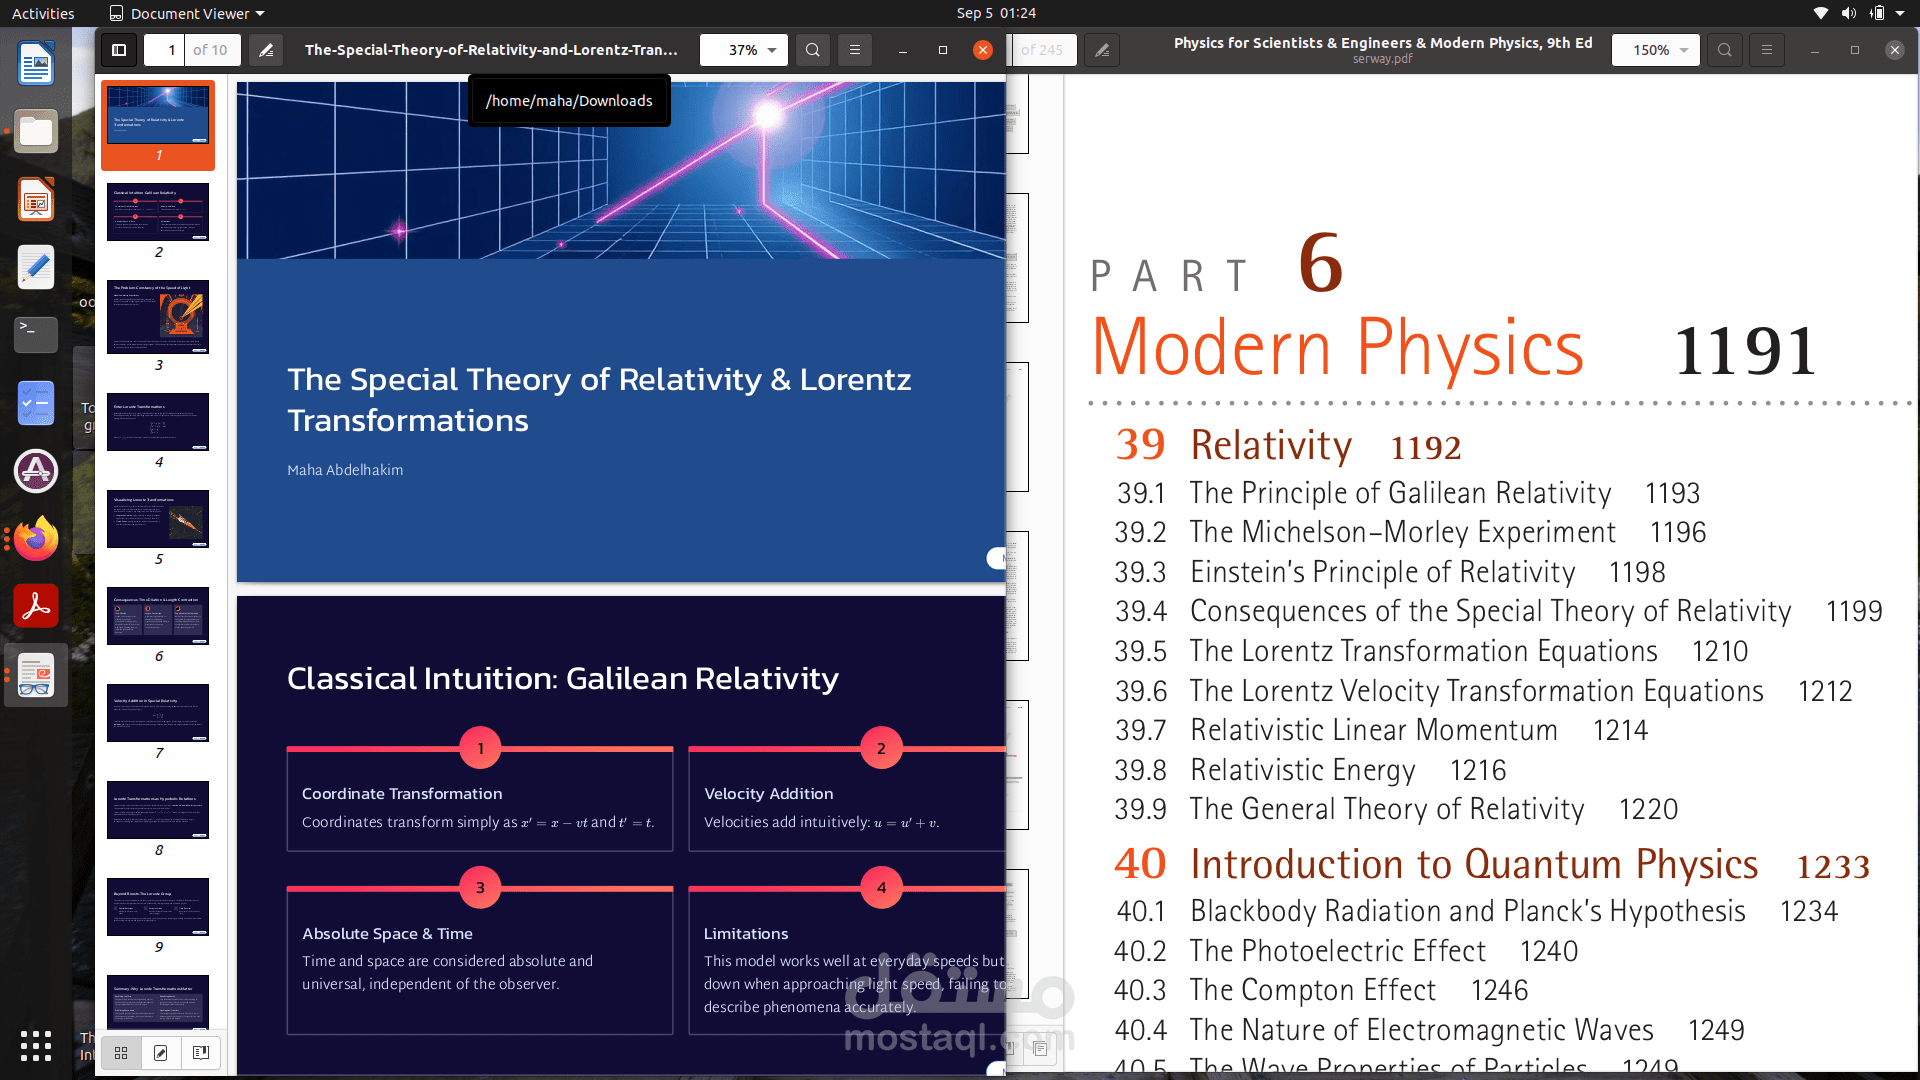This screenshot has width=1920, height=1080.
Task: Open hamburger menu in serway.pdf window
Action: [1767, 50]
